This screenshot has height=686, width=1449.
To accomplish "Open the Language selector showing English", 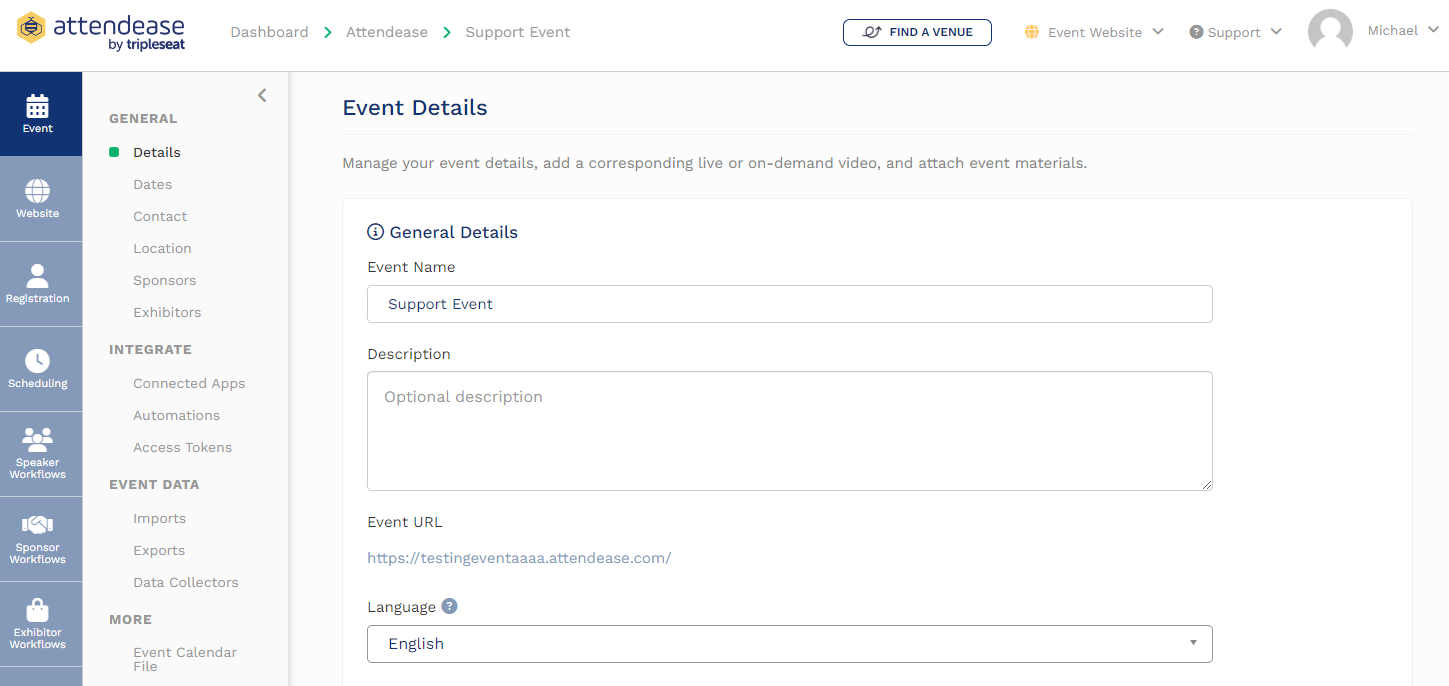I will (x=789, y=643).
